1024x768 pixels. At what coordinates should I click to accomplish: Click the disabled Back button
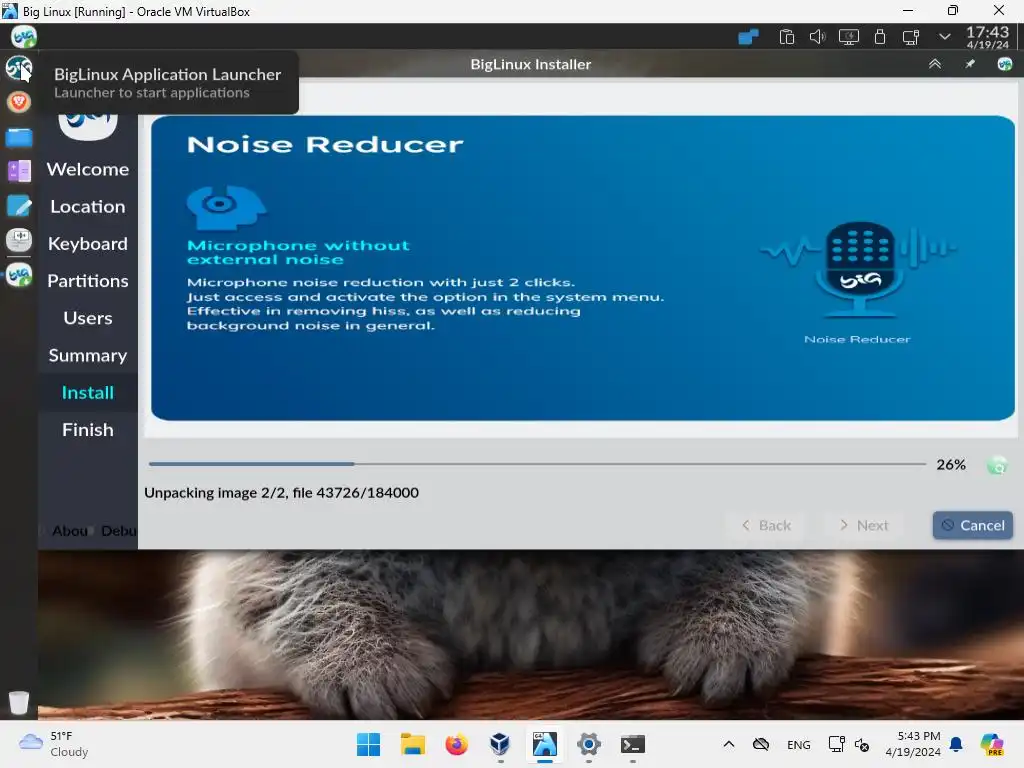point(765,525)
